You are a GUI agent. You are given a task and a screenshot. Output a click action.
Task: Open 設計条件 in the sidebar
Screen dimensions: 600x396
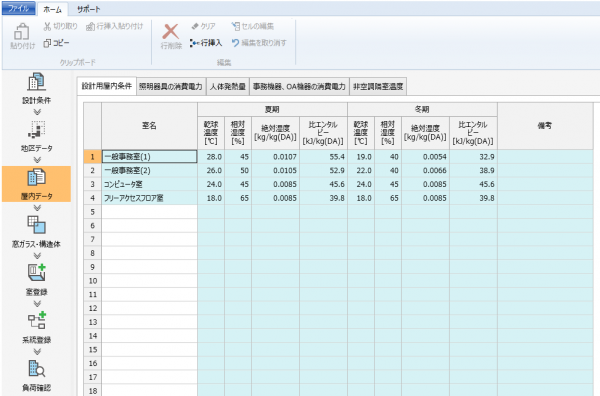pyautogui.click(x=36, y=88)
